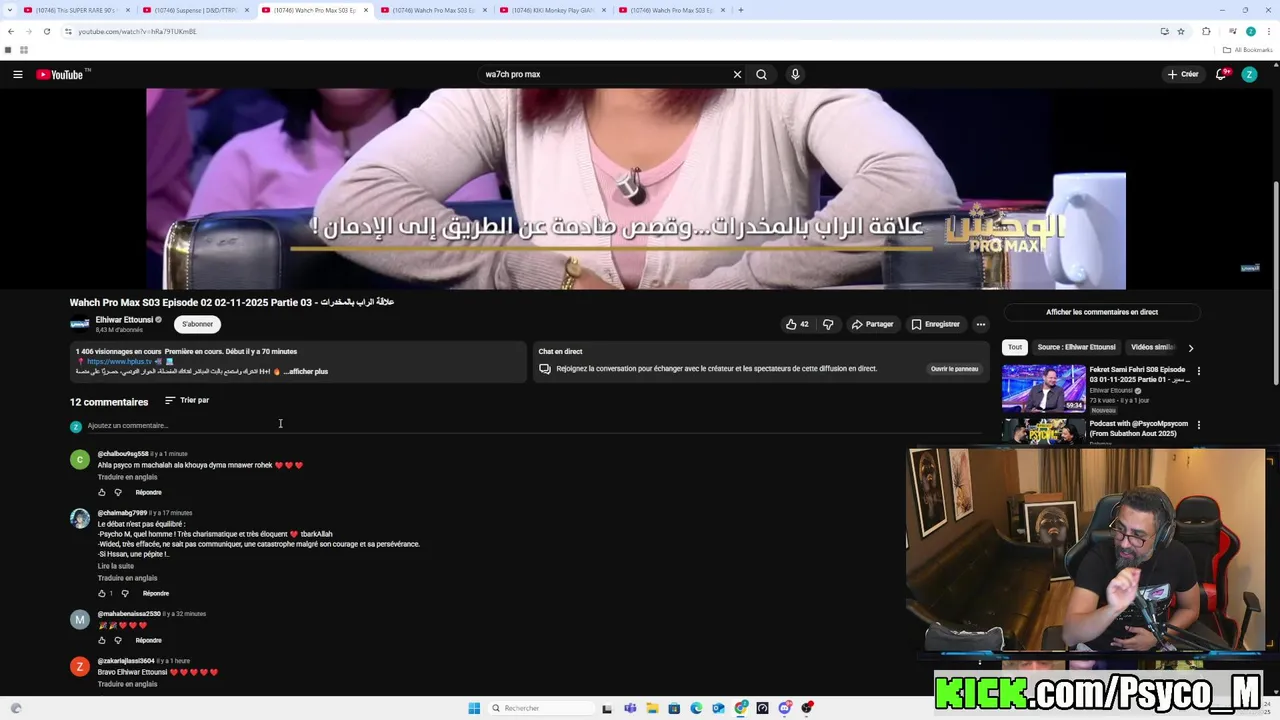The height and width of the screenshot is (720, 1280).
Task: Open the Créer menu
Action: [1182, 74]
